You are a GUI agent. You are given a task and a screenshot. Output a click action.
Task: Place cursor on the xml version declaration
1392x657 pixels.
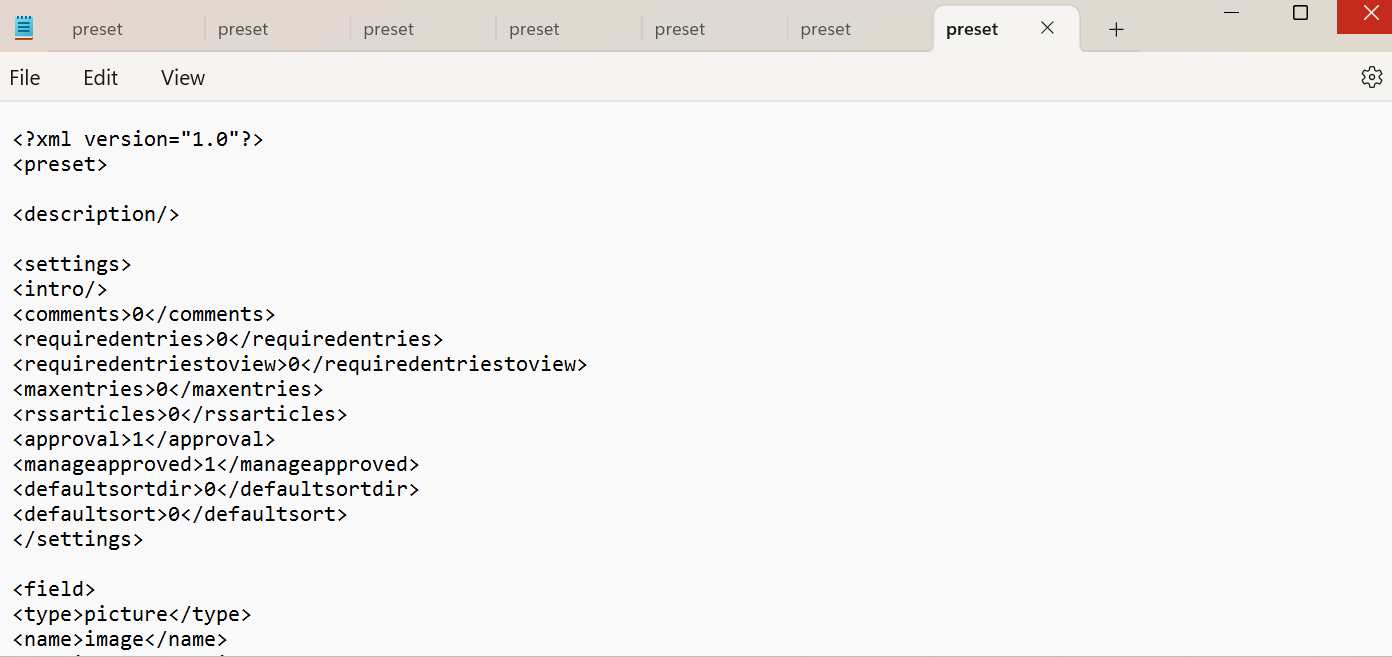point(138,139)
